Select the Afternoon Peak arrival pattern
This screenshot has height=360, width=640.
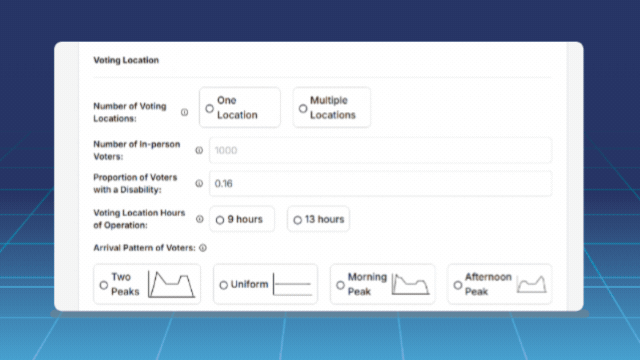(458, 285)
